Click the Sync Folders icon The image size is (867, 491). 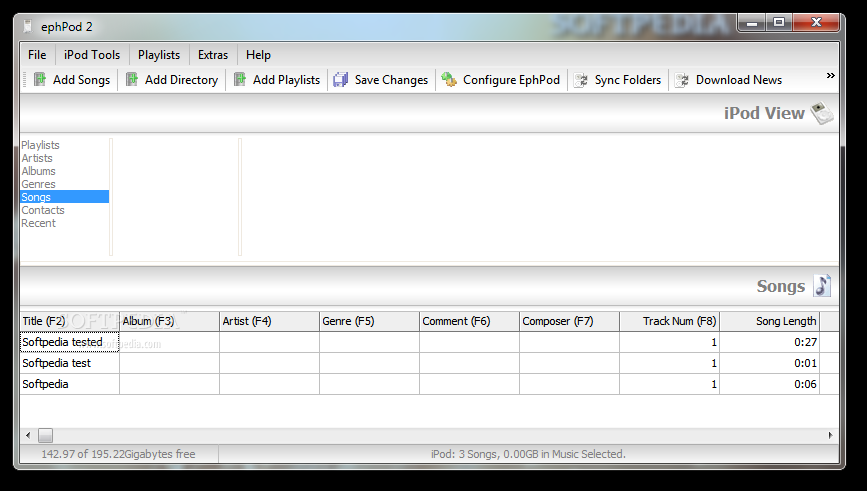tap(580, 80)
